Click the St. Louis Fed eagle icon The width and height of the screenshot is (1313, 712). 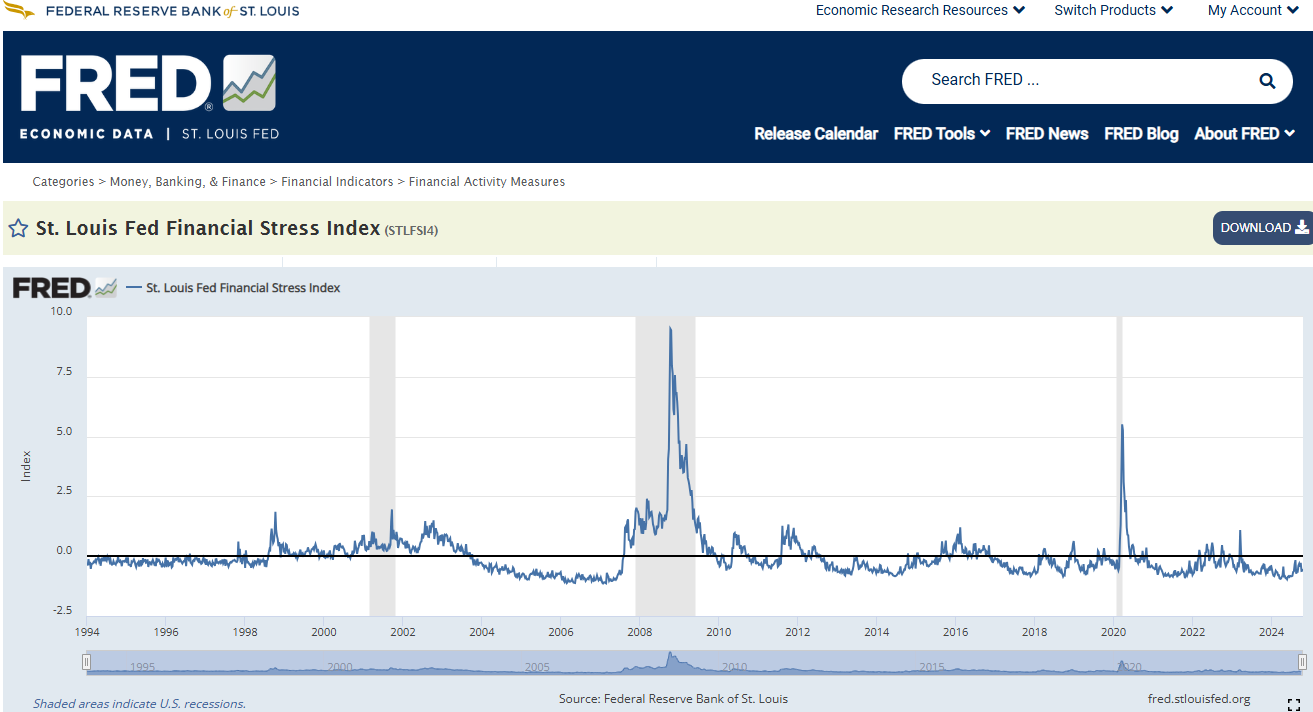pos(17,11)
